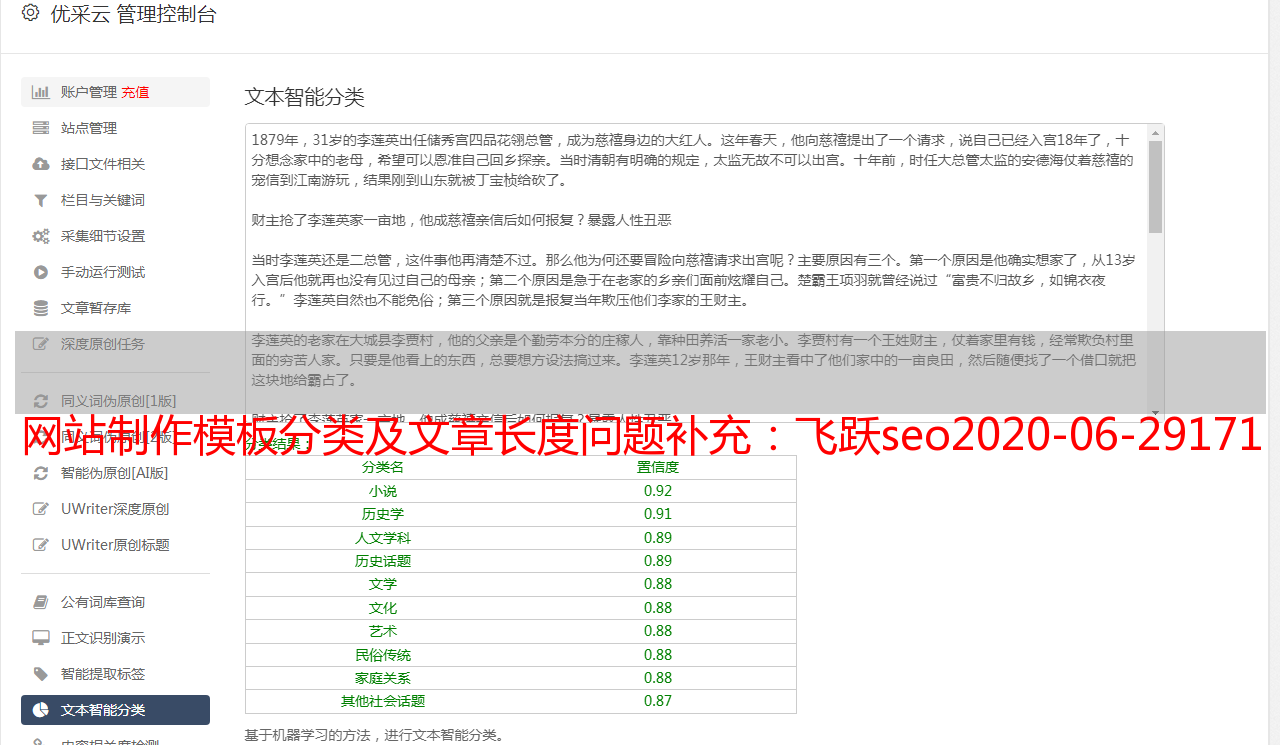Click the database icon for 文章暂存库
1280x745 pixels.
[x=41, y=308]
